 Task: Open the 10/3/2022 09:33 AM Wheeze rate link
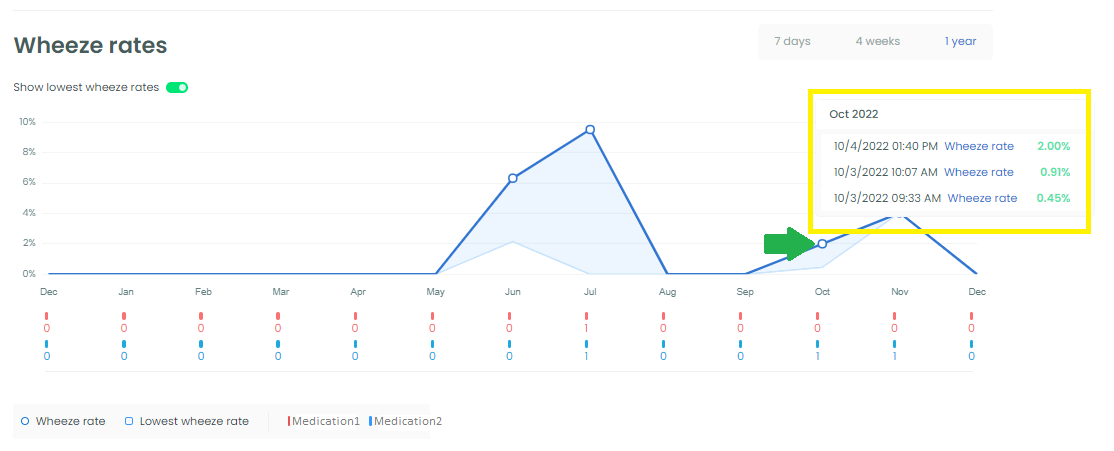point(981,198)
